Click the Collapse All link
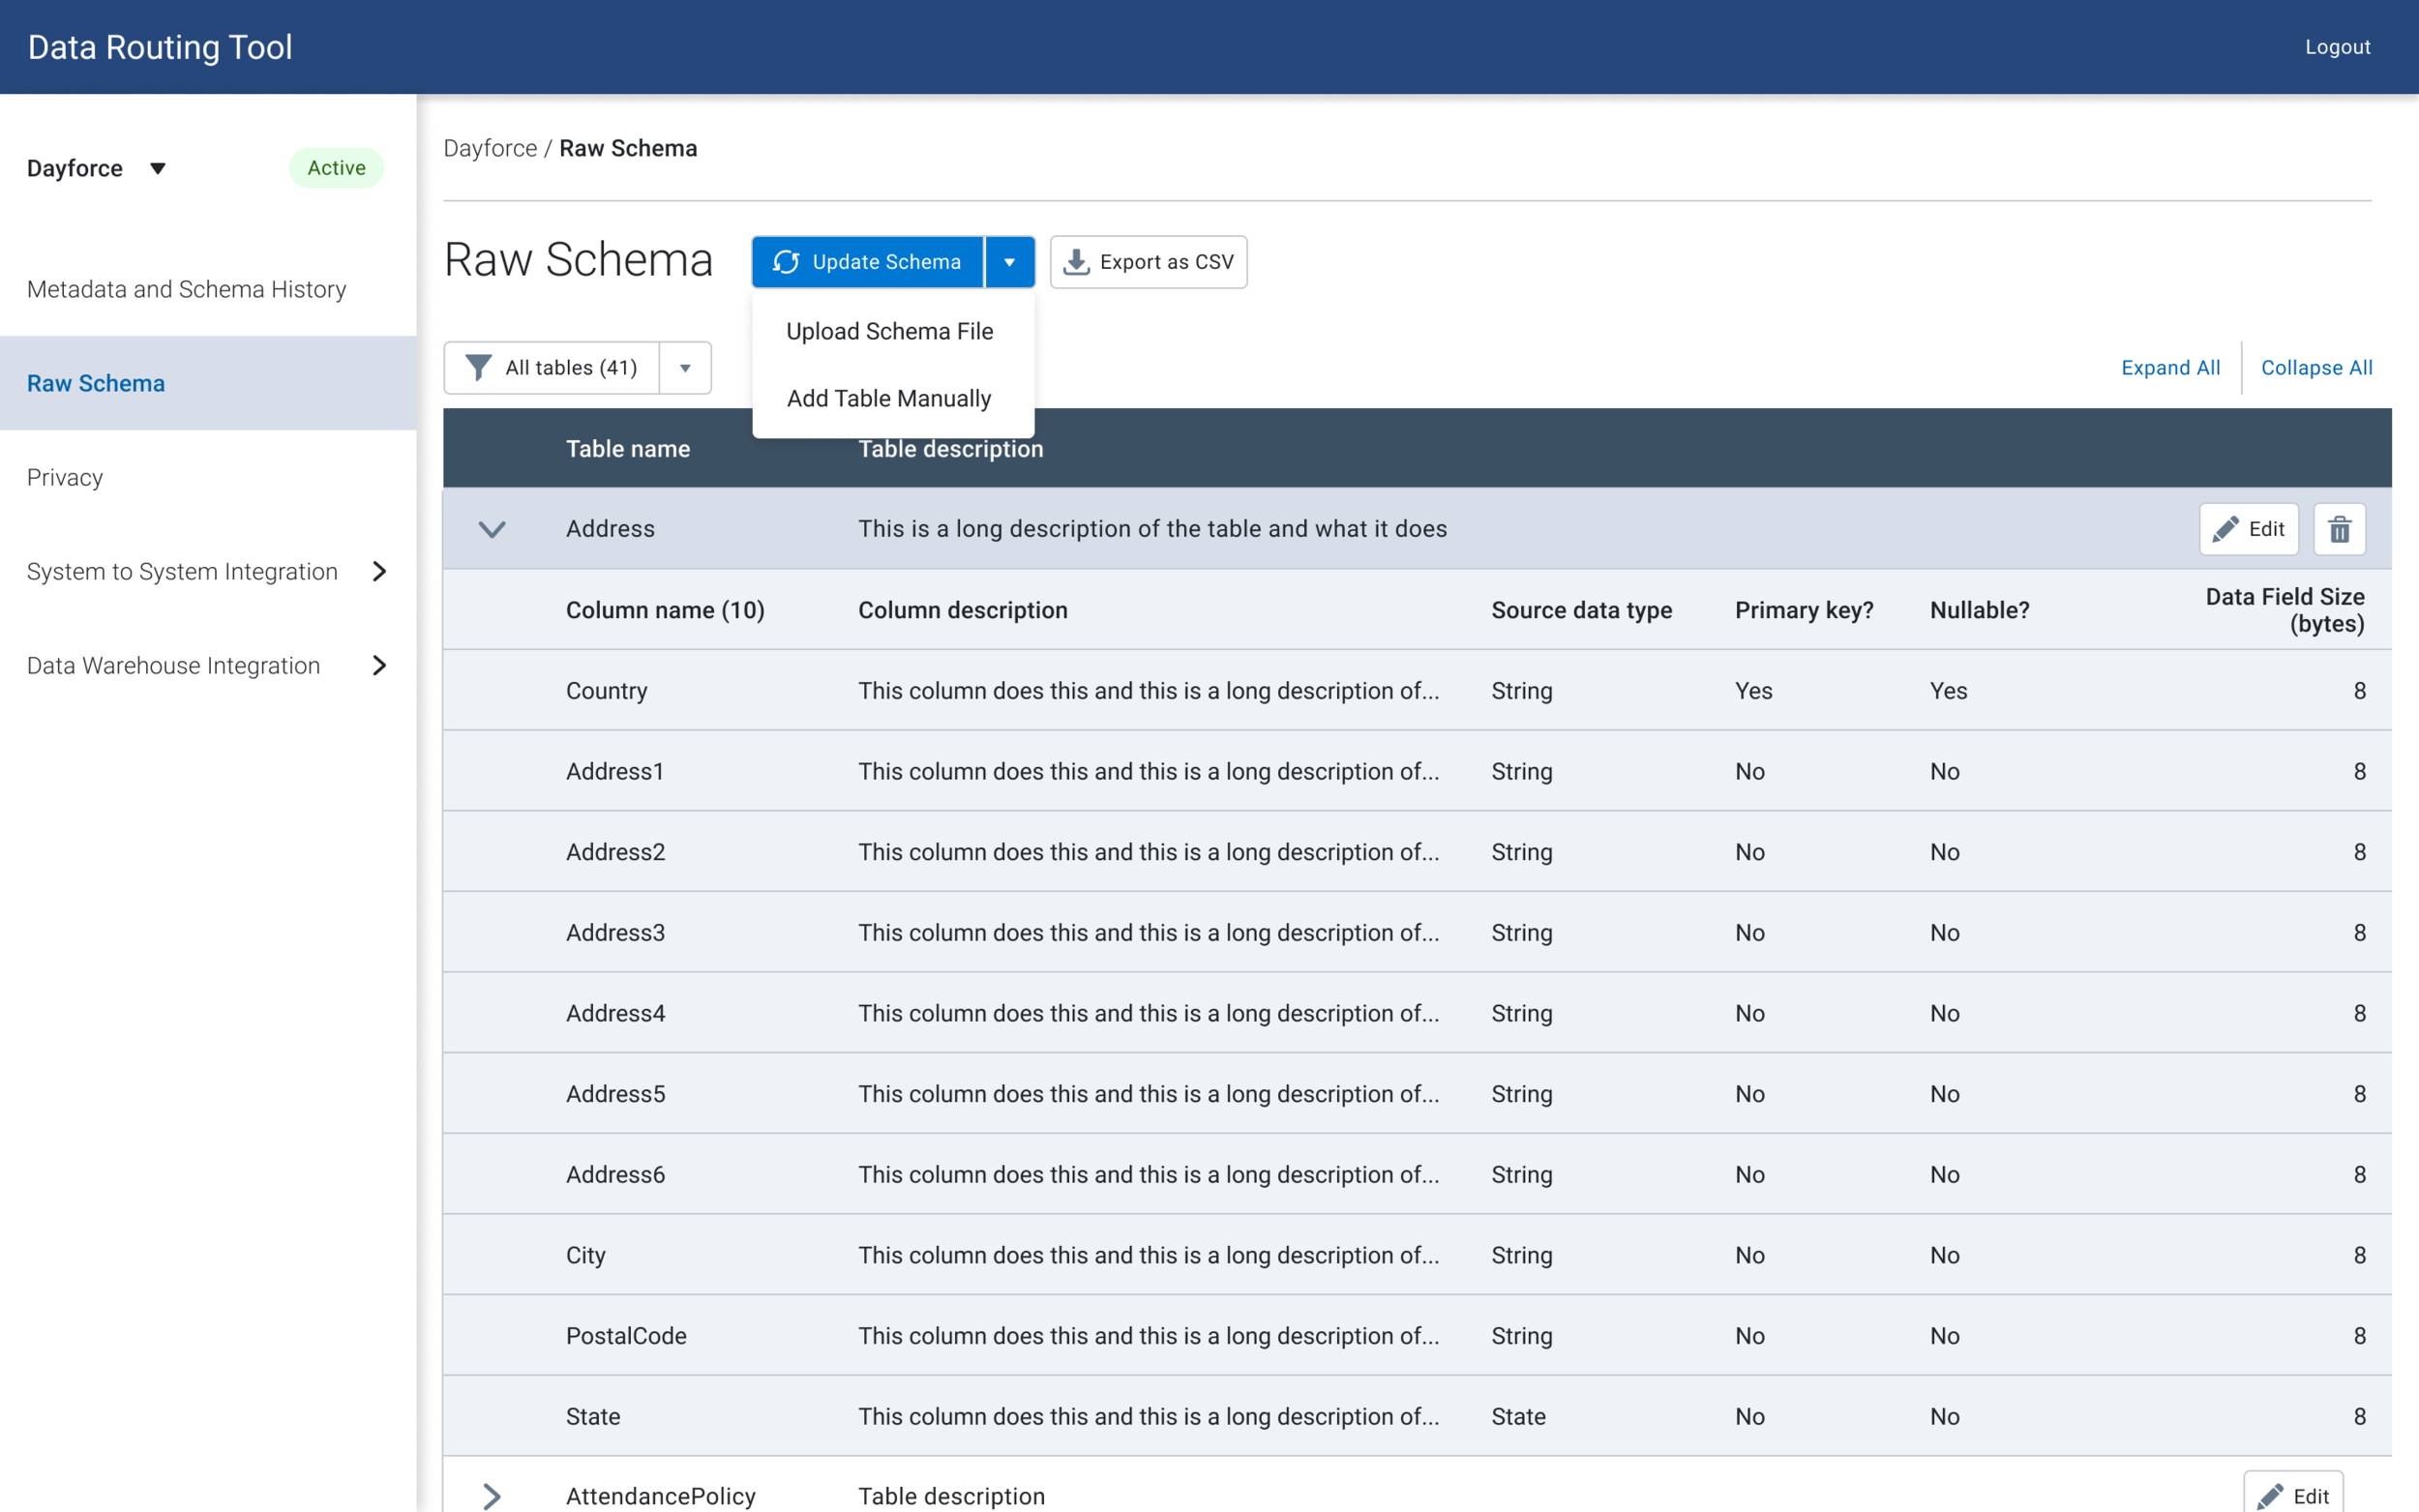This screenshot has width=2419, height=1512. (2316, 368)
